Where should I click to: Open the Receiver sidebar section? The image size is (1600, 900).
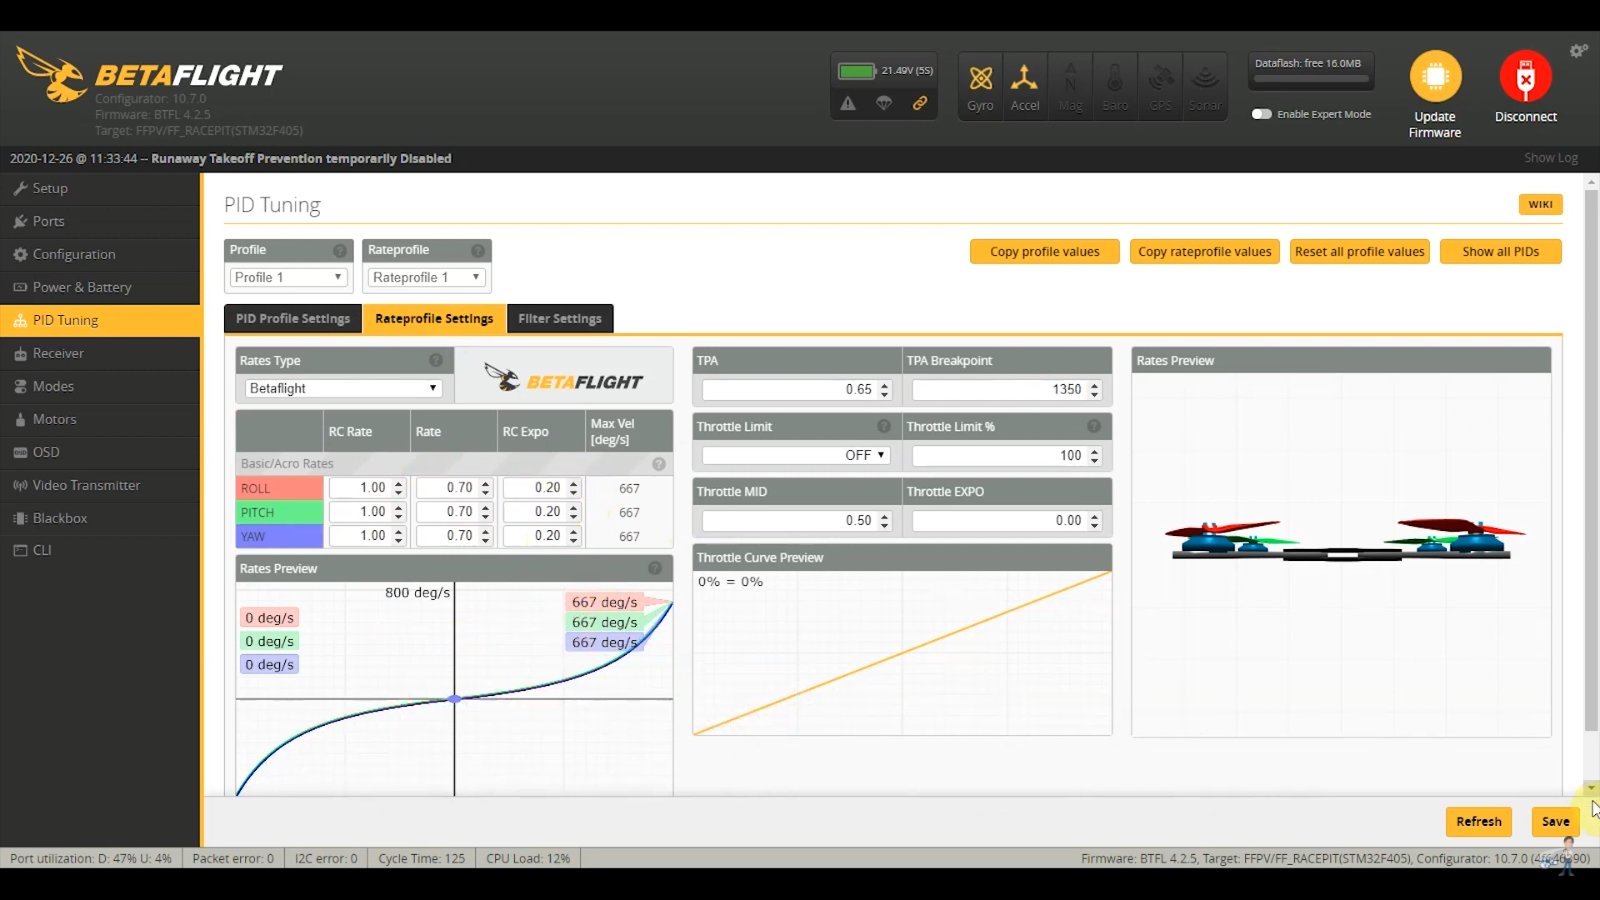100,353
